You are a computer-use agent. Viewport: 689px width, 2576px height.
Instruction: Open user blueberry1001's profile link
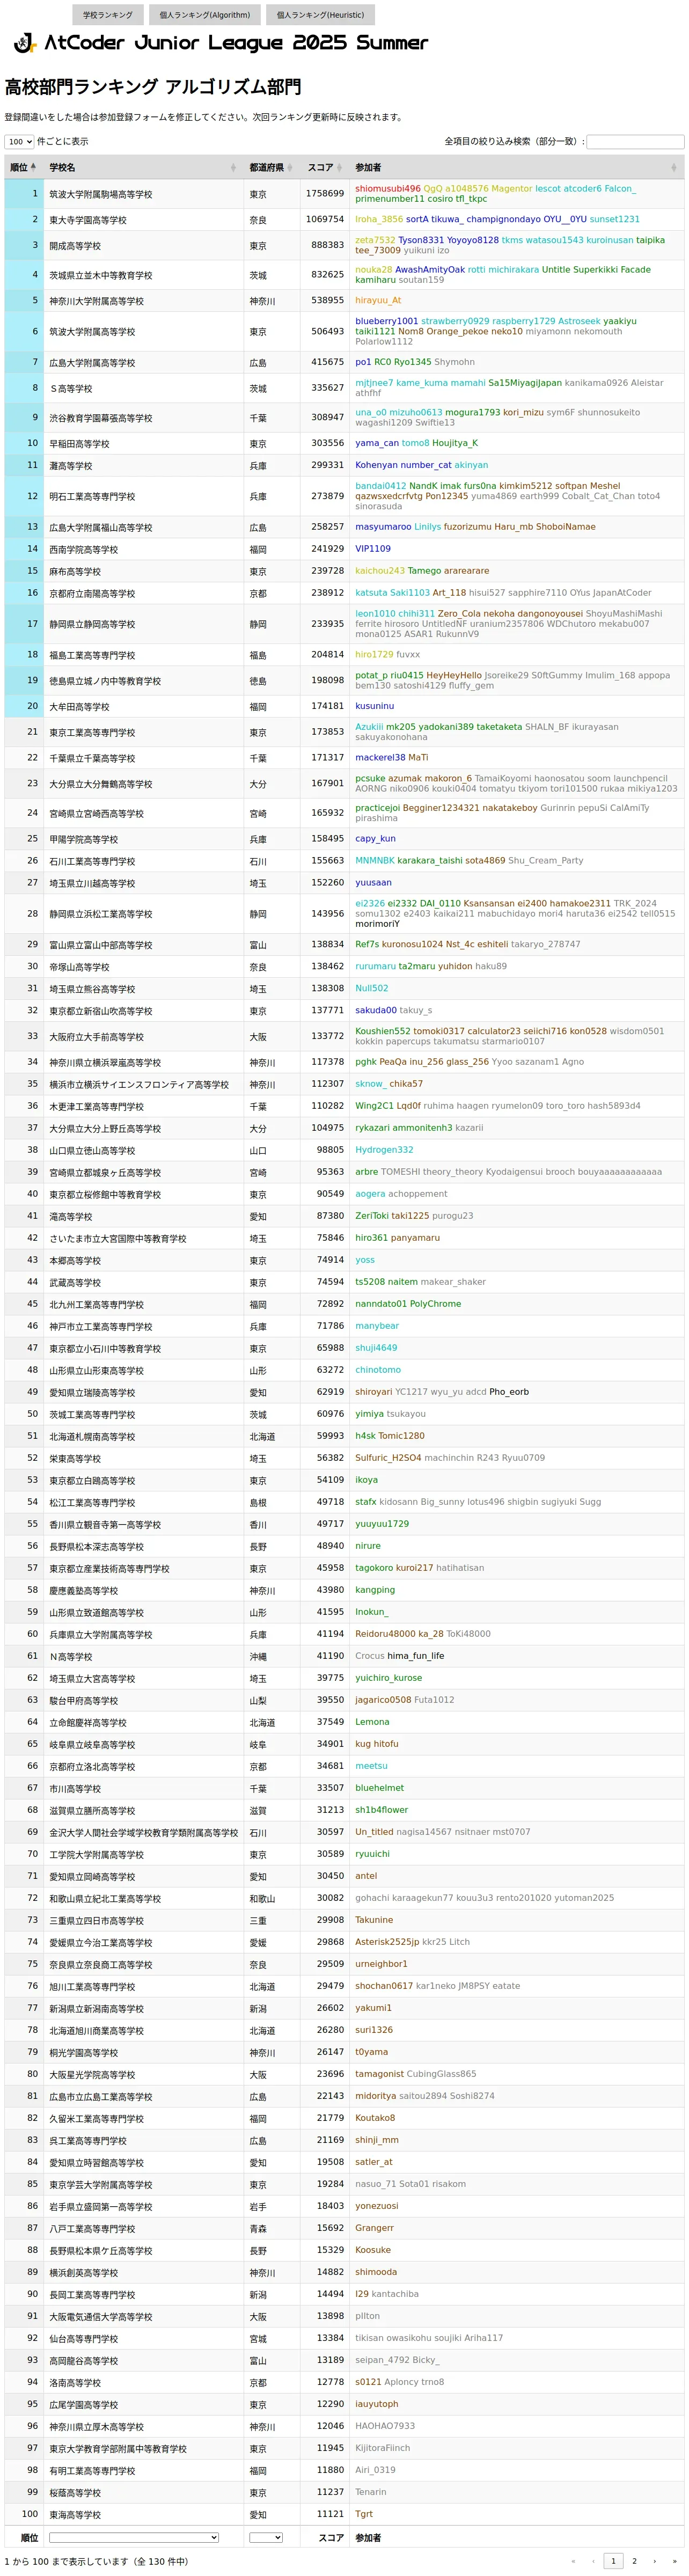point(387,321)
